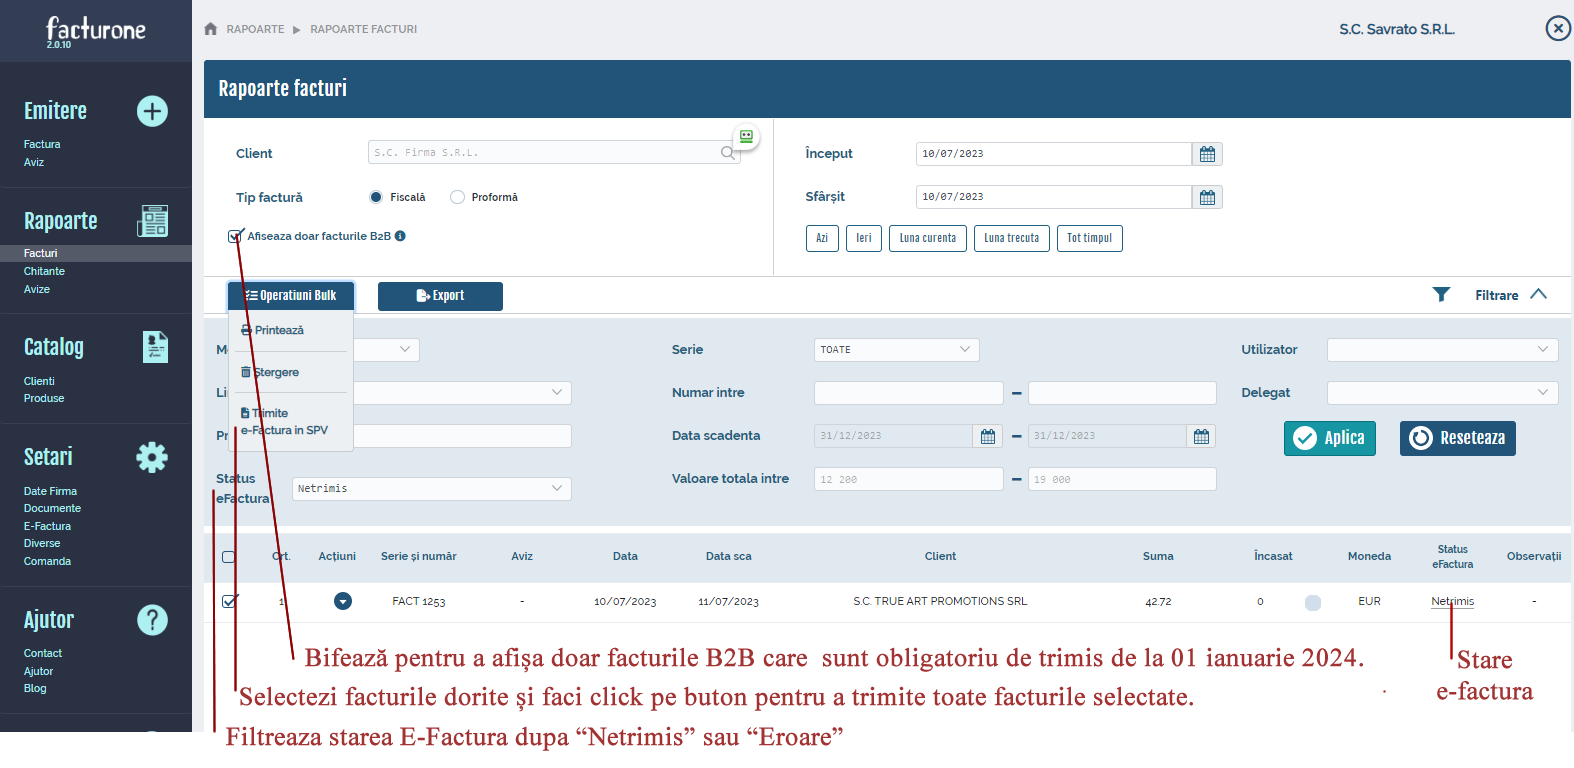Click the home icon in breadcrumb

click(x=210, y=29)
